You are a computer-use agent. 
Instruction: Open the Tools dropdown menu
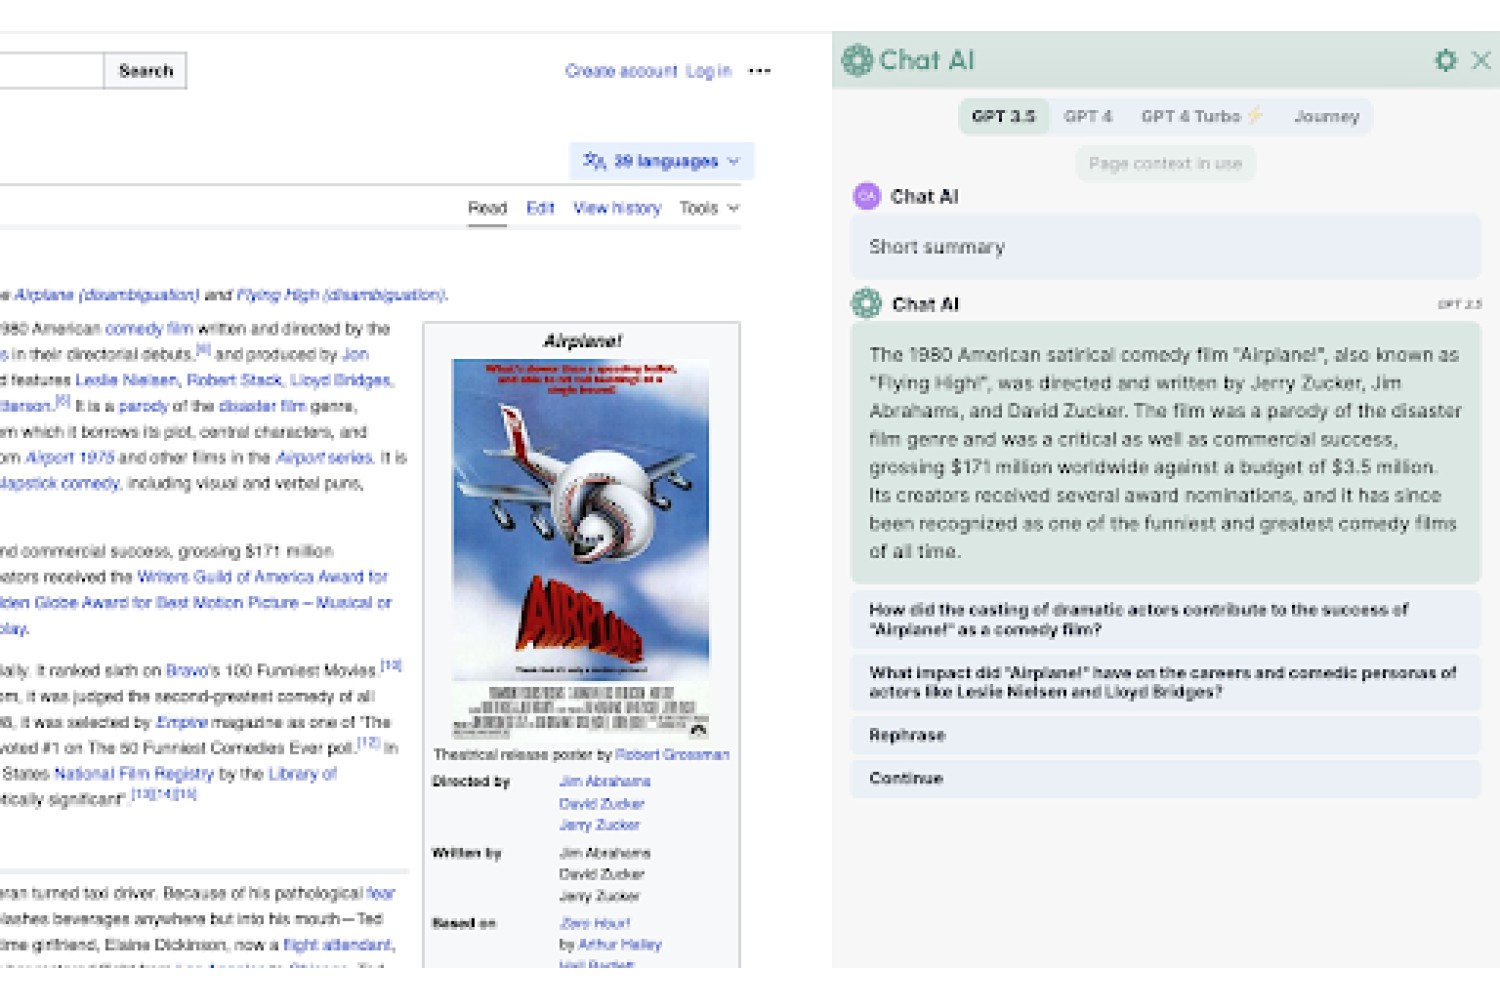[709, 208]
